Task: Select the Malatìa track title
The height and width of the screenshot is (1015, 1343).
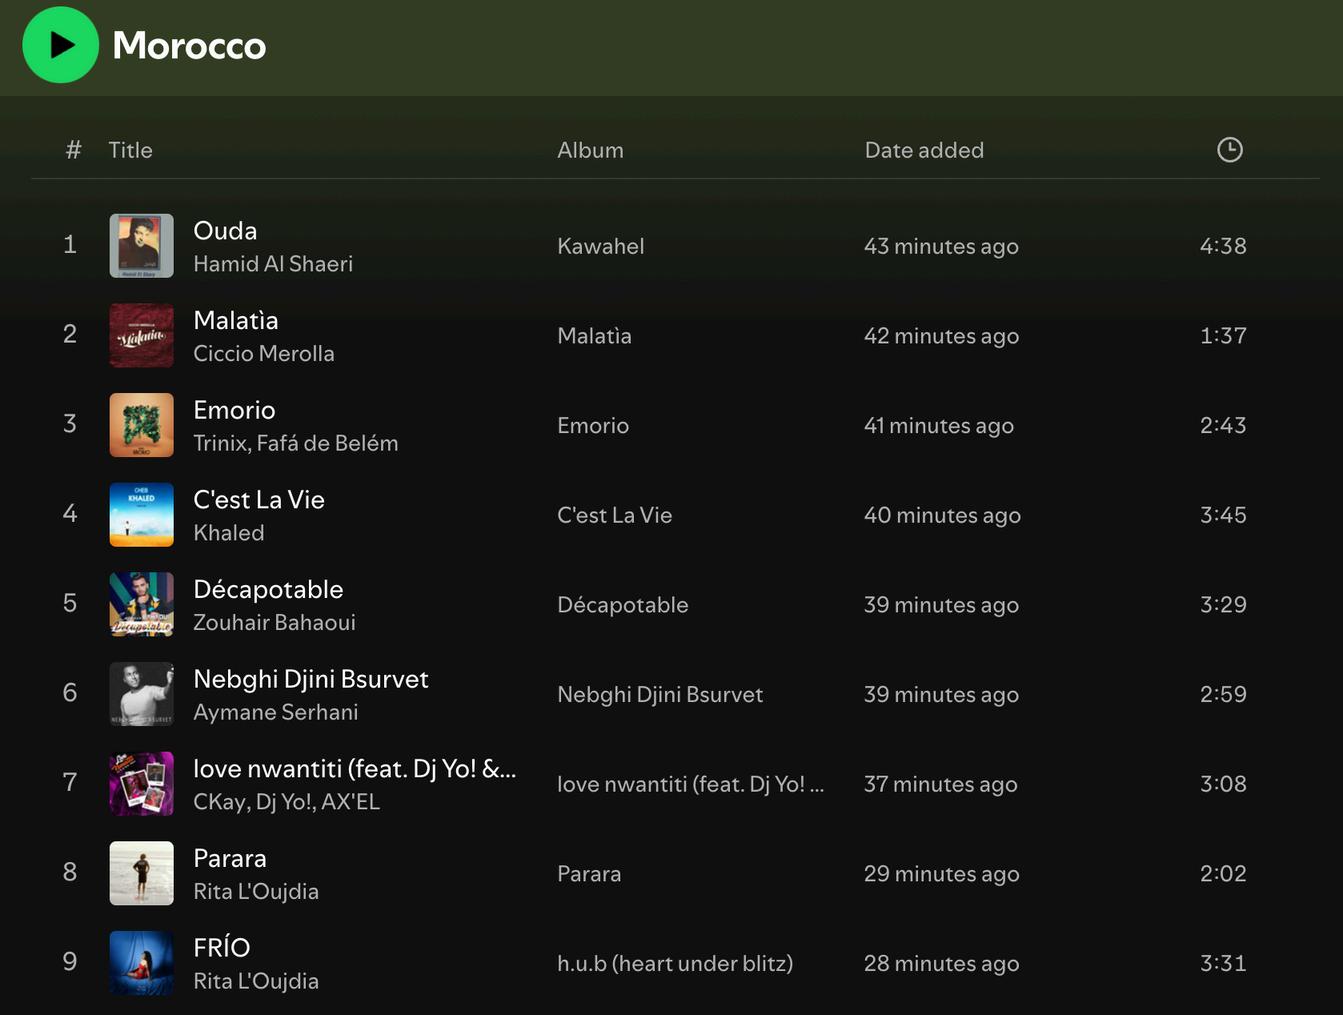Action: [236, 320]
